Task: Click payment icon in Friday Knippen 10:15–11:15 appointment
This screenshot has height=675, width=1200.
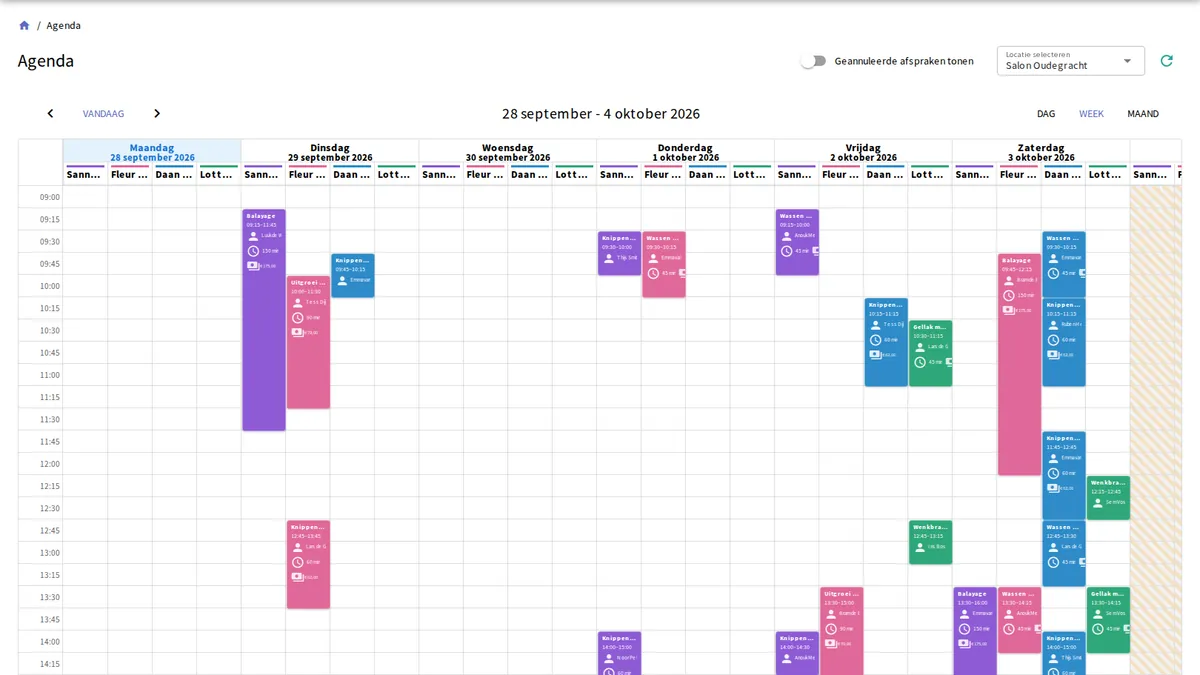Action: [875, 355]
